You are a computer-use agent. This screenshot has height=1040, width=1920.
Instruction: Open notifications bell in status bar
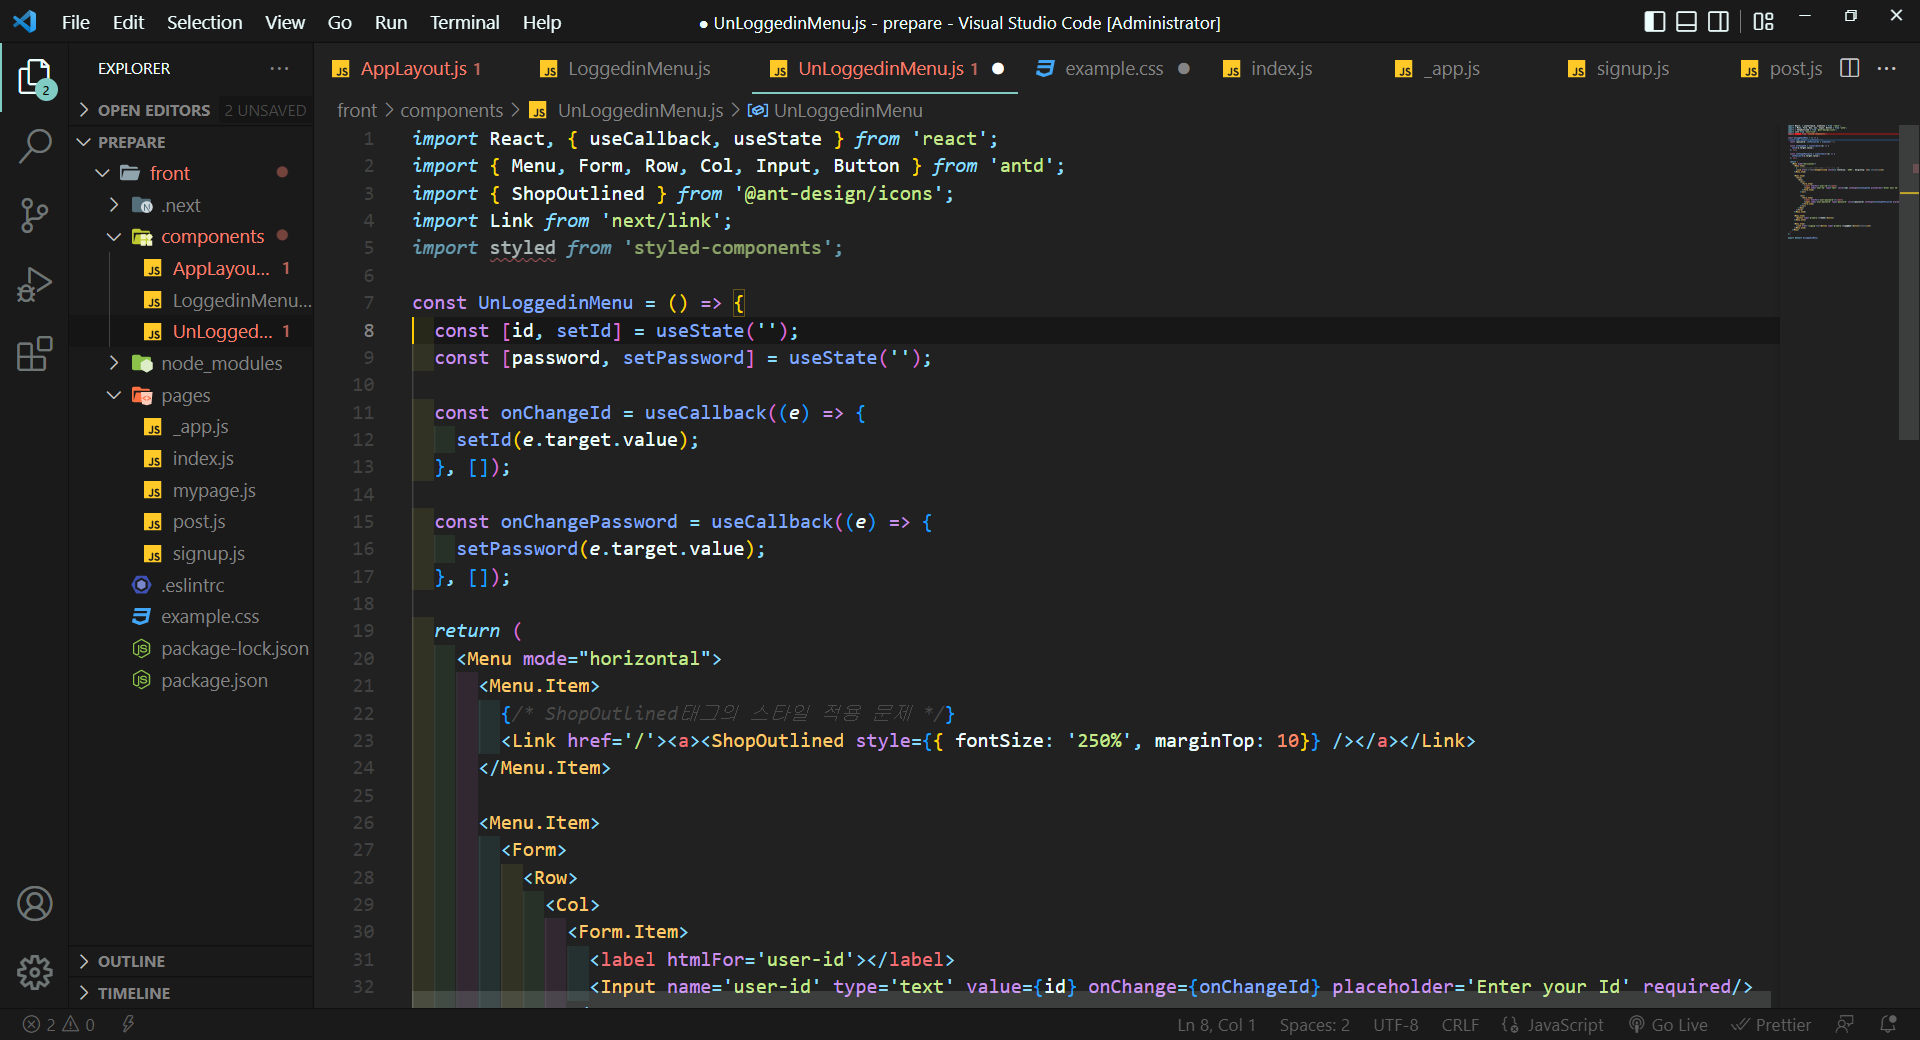1888,1024
